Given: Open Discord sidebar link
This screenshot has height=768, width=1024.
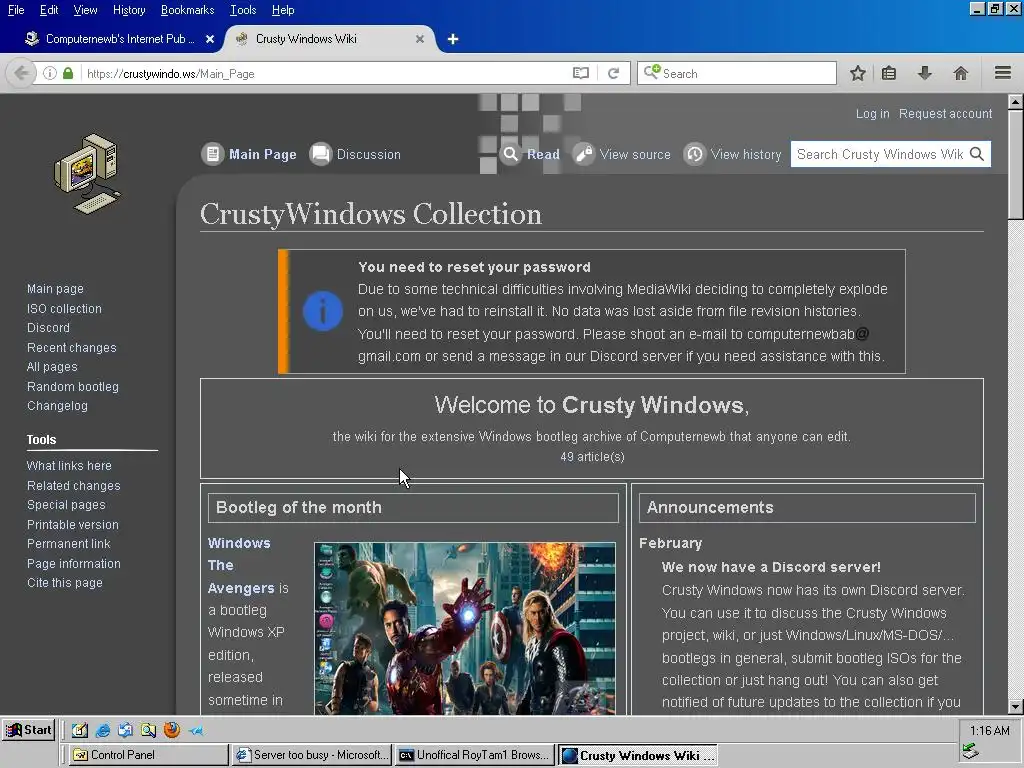Looking at the screenshot, I should tap(48, 327).
